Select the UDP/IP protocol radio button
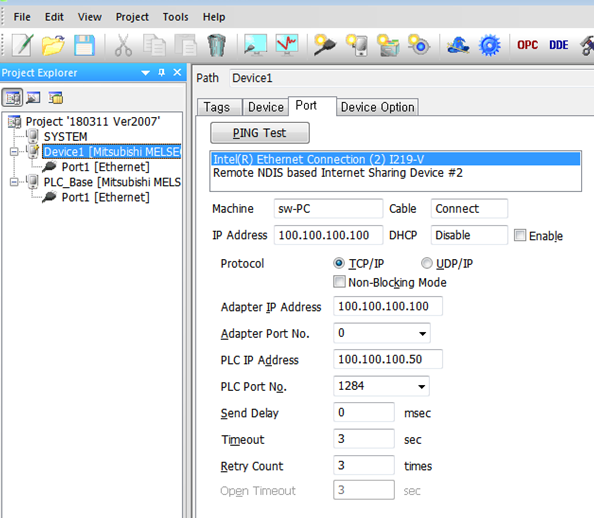594x518 pixels. [427, 263]
